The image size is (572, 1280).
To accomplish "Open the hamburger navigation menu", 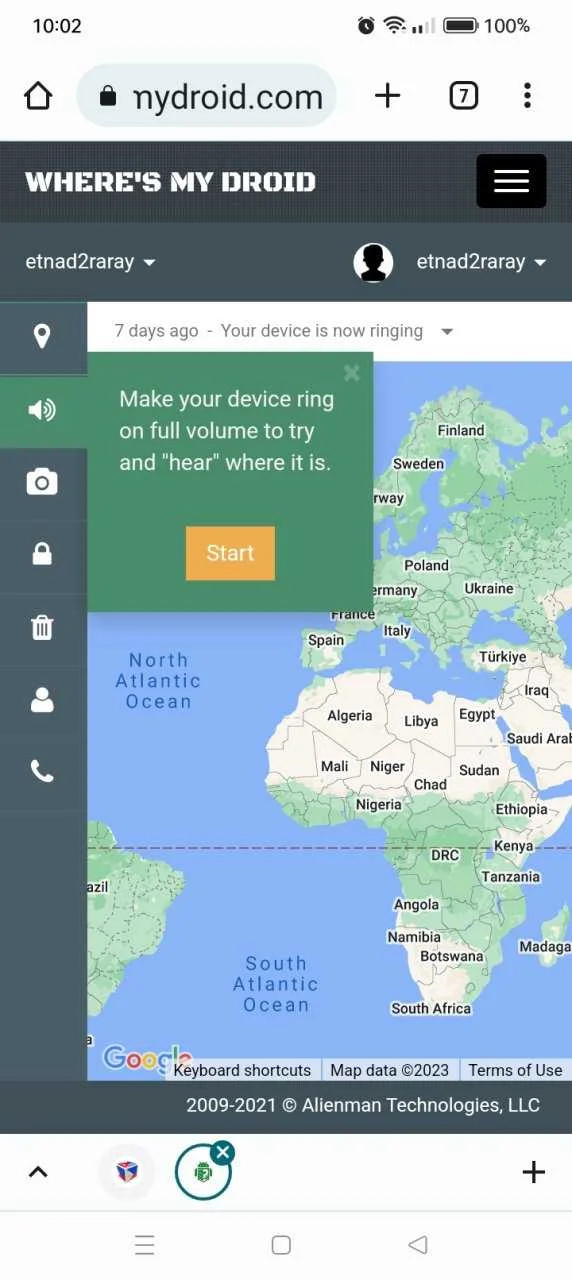I will (x=511, y=181).
